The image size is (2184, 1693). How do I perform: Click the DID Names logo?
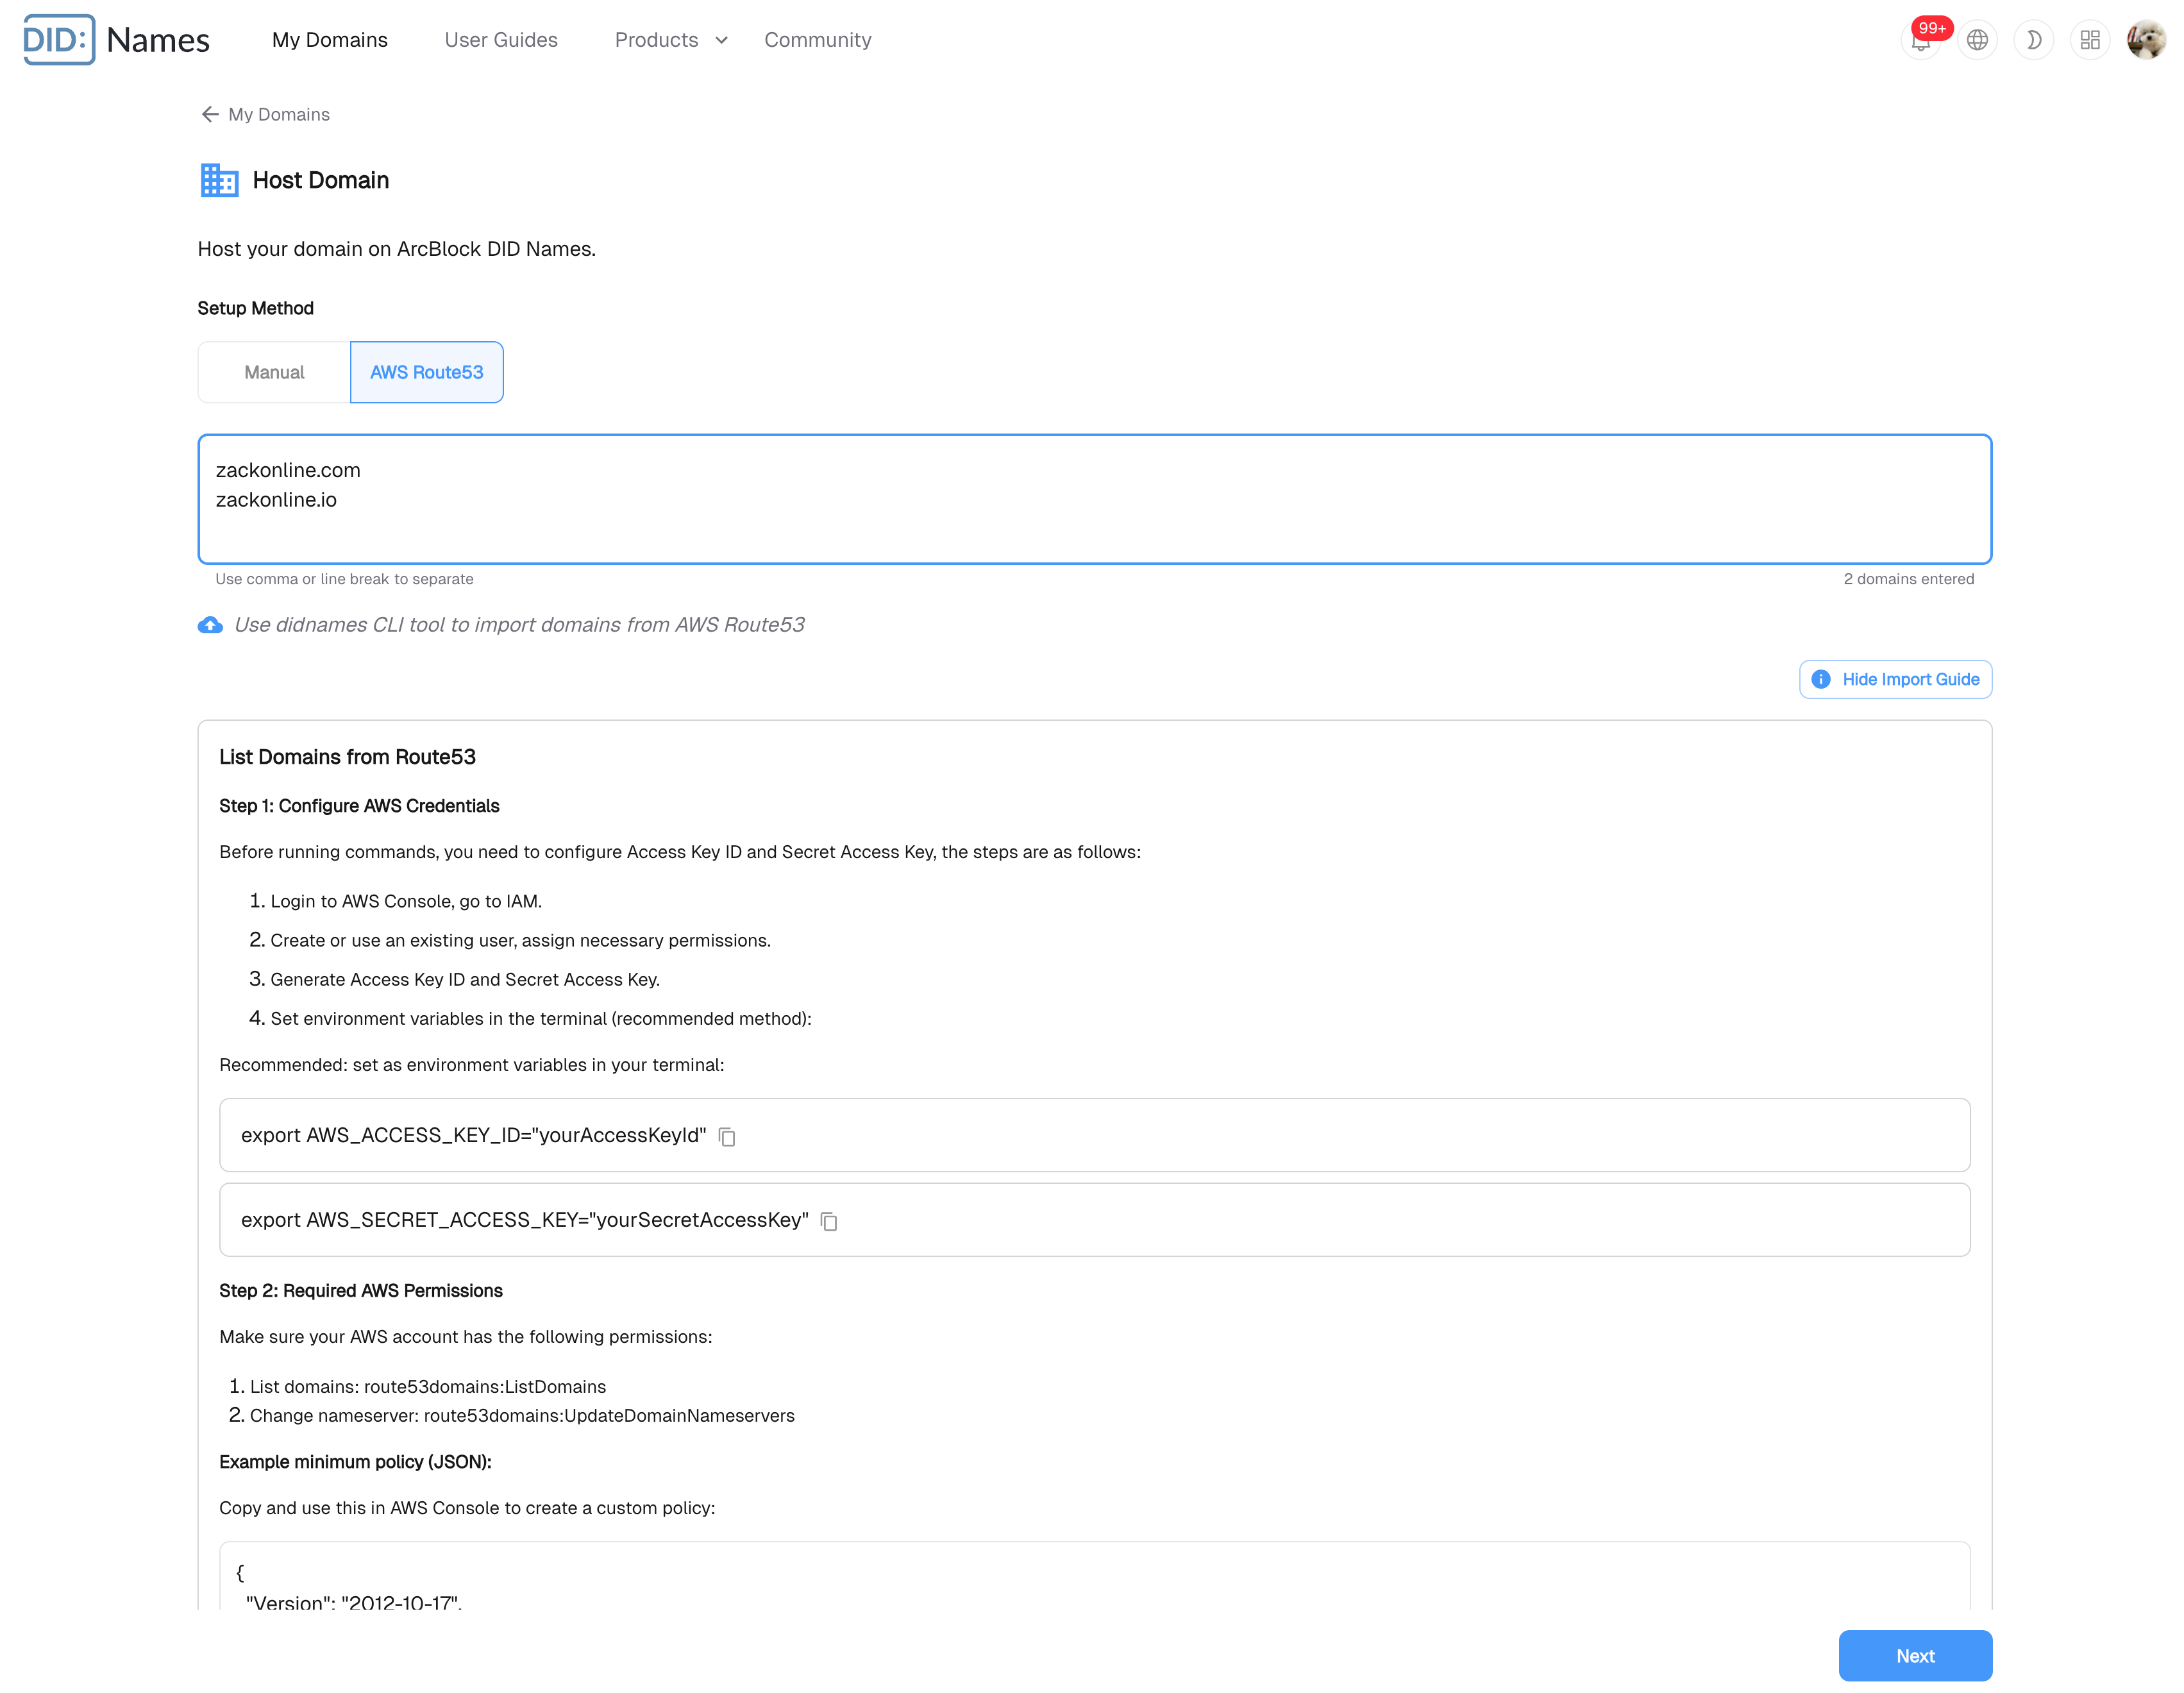(116, 40)
